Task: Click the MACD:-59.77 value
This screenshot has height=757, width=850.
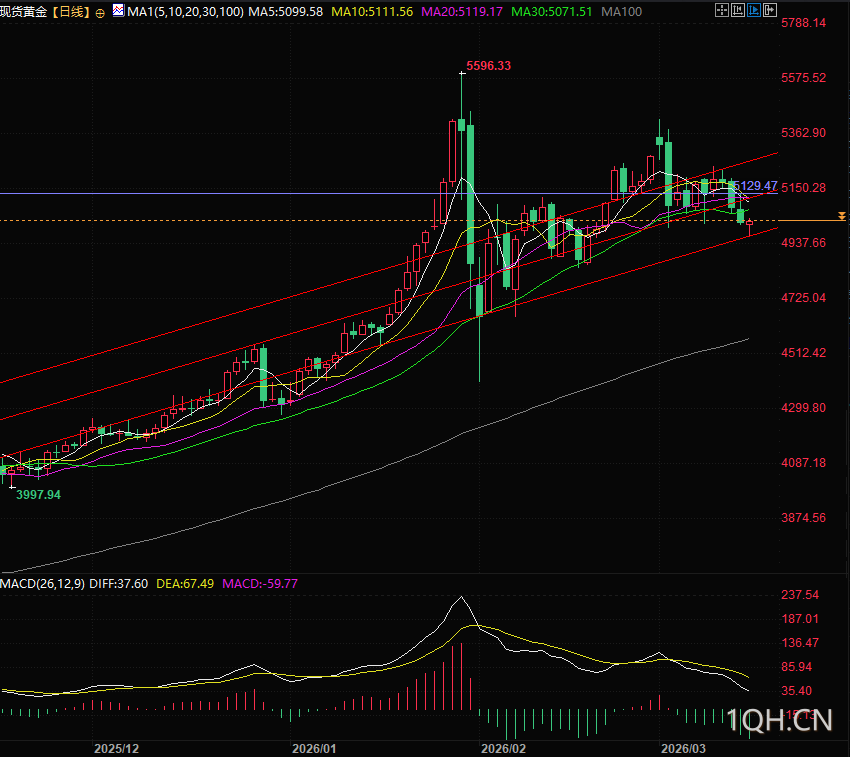Action: click(x=260, y=584)
